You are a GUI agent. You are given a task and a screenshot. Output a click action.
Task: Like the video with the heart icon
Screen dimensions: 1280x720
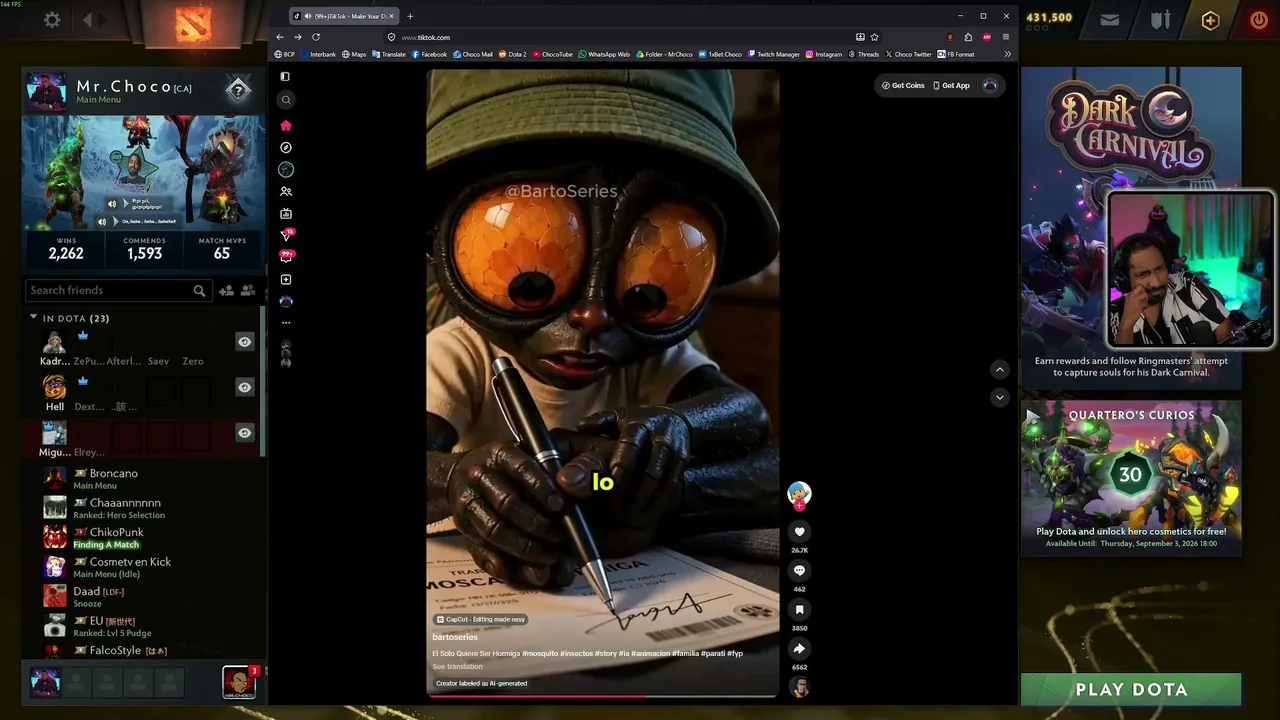[799, 532]
